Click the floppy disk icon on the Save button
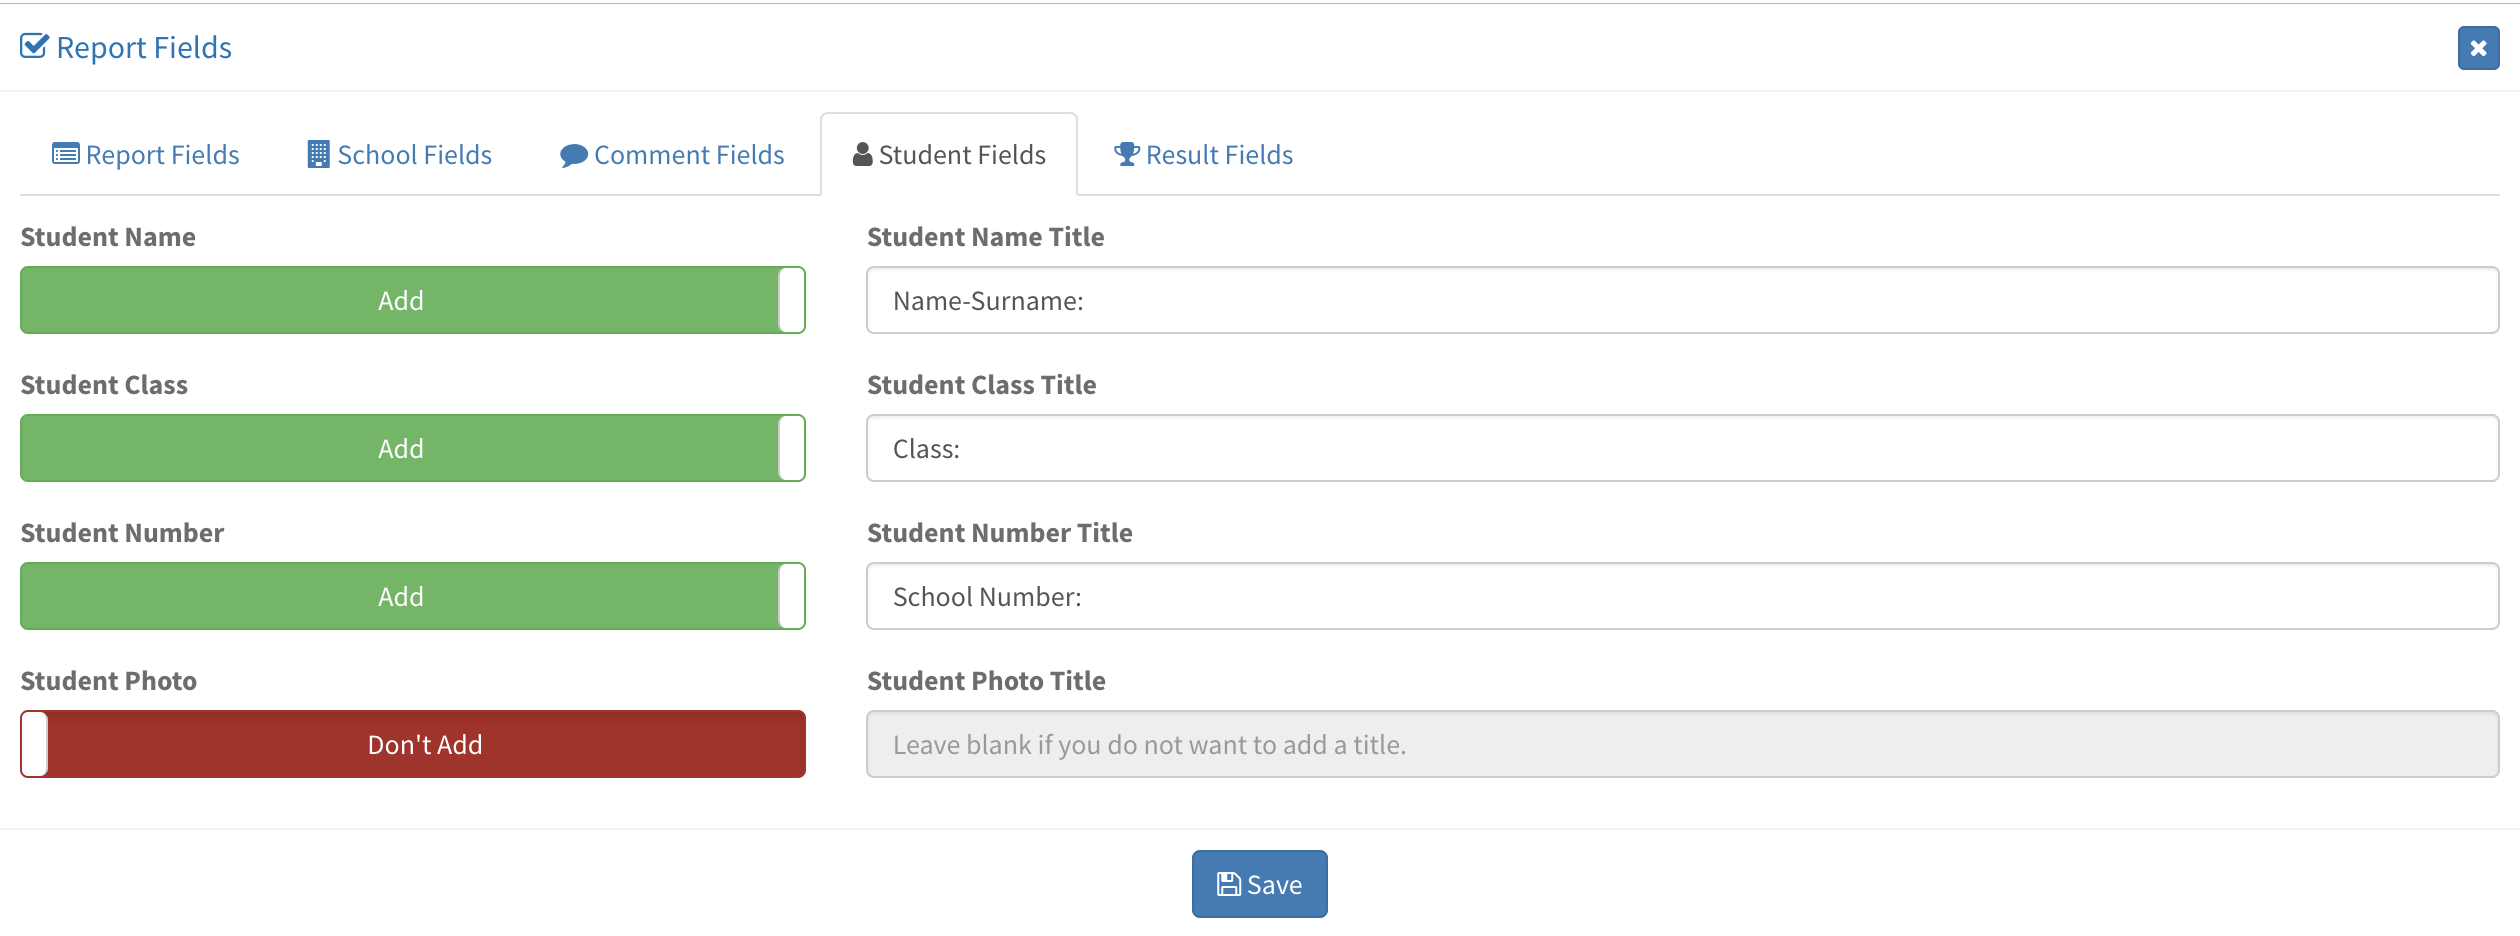2520x936 pixels. [1229, 884]
